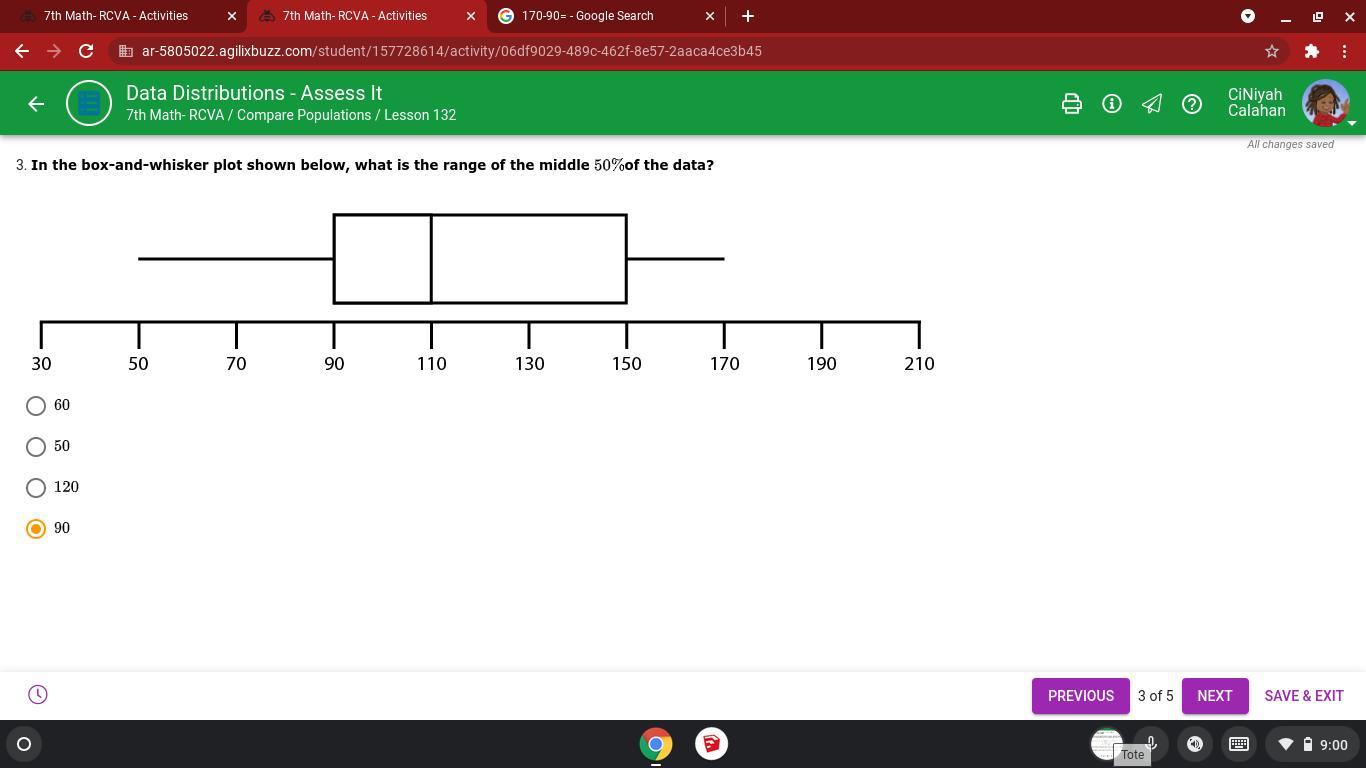1366x768 pixels.
Task: Open the red app icon on the shelf
Action: coord(711,744)
